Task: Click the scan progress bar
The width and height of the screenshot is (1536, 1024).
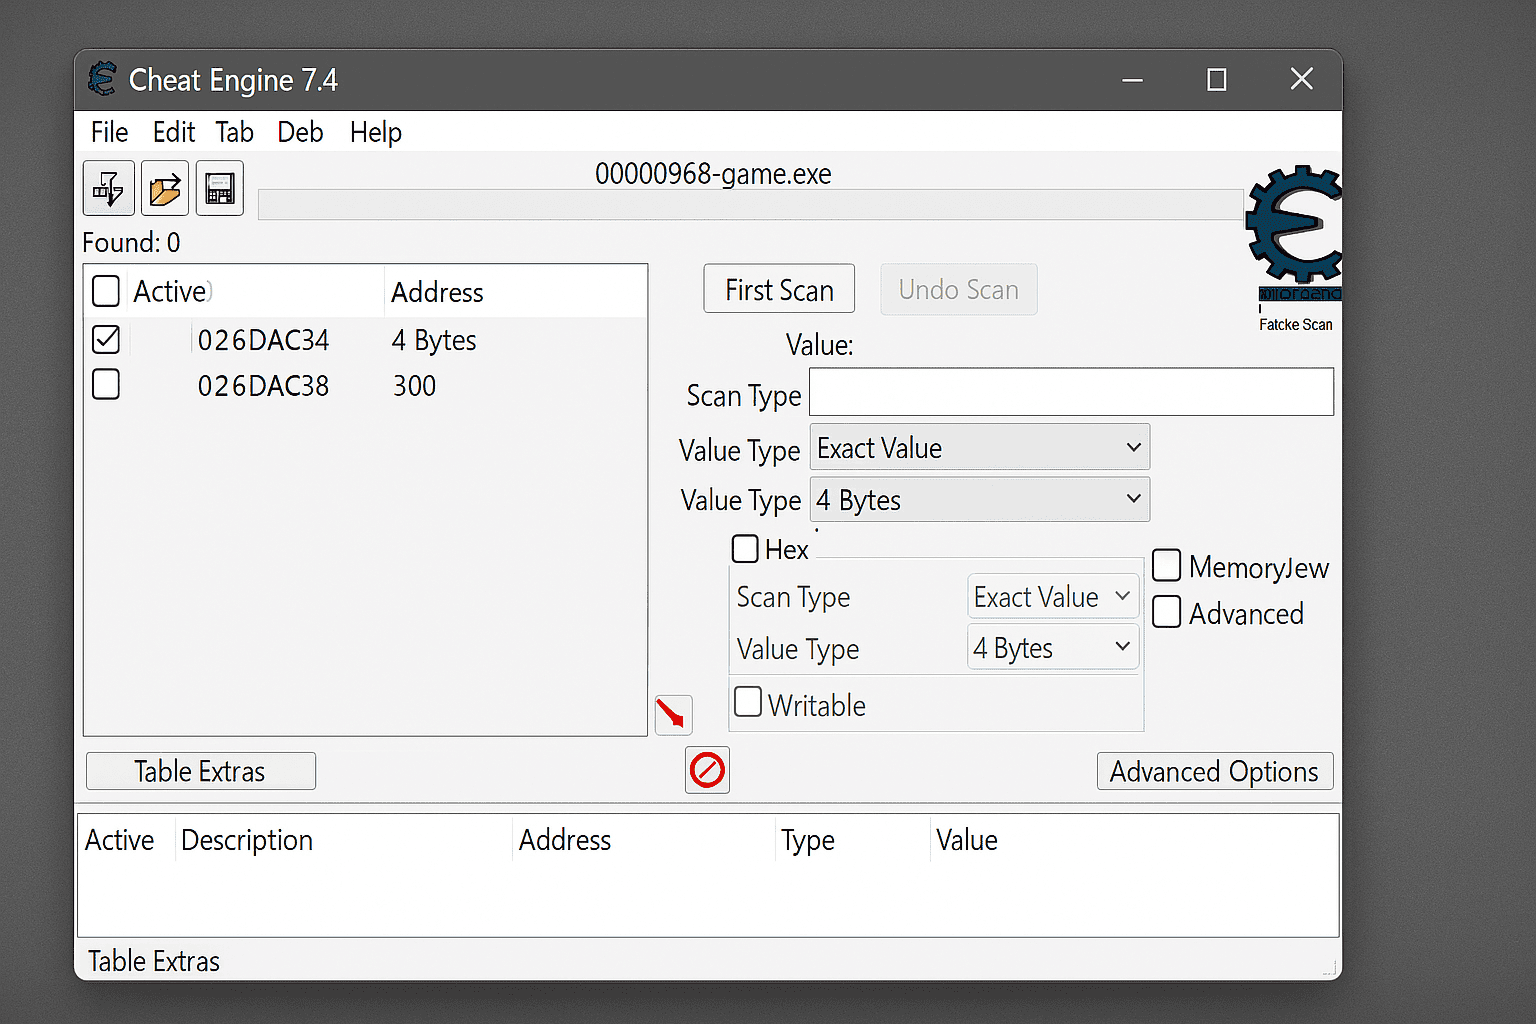Action: coord(750,205)
